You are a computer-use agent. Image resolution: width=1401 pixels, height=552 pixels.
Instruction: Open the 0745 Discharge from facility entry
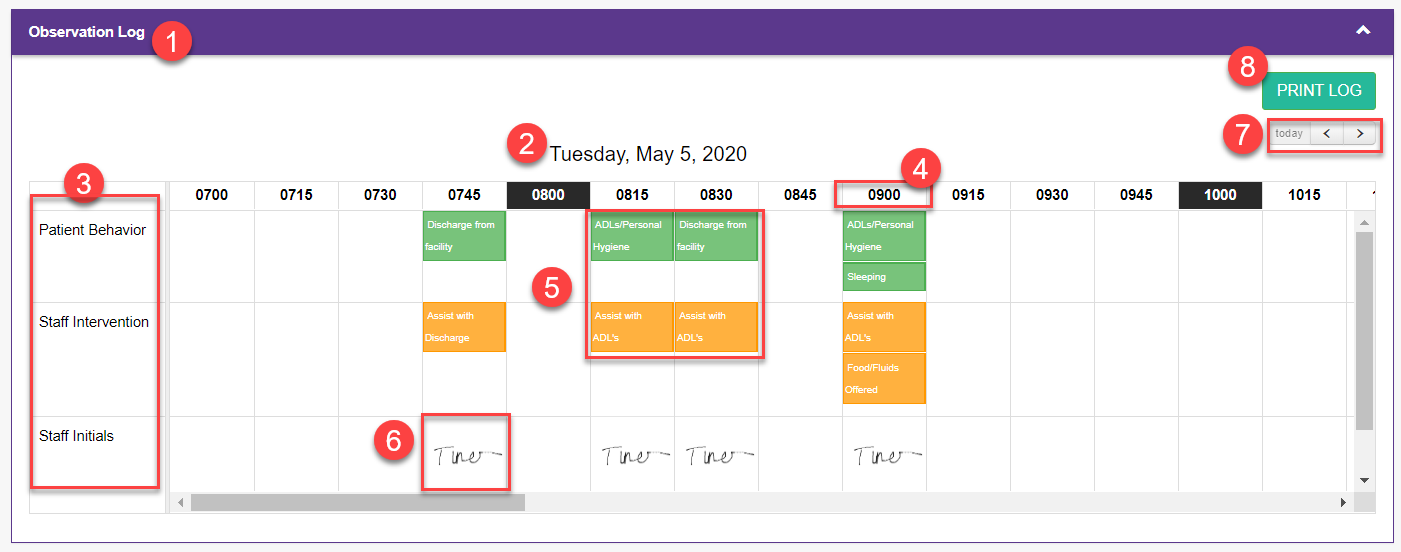click(464, 236)
